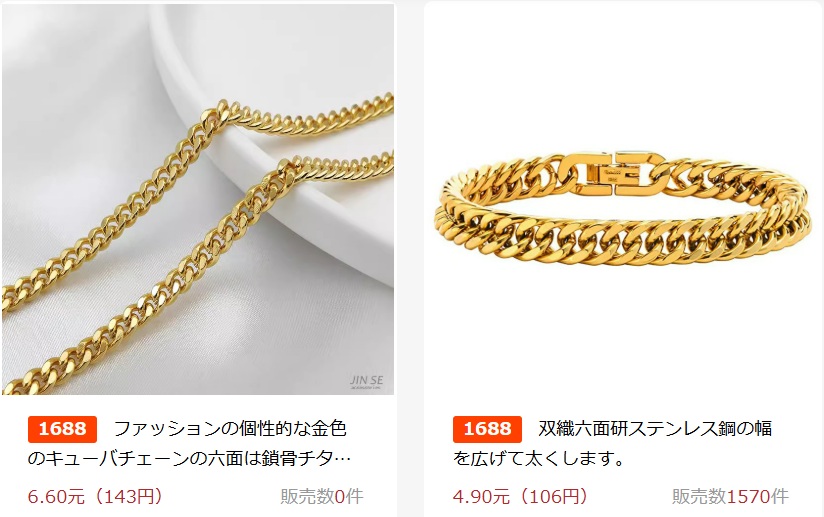Image resolution: width=824 pixels, height=517 pixels.
Task: Click the blank white area above the bracelet
Action: click(623, 74)
